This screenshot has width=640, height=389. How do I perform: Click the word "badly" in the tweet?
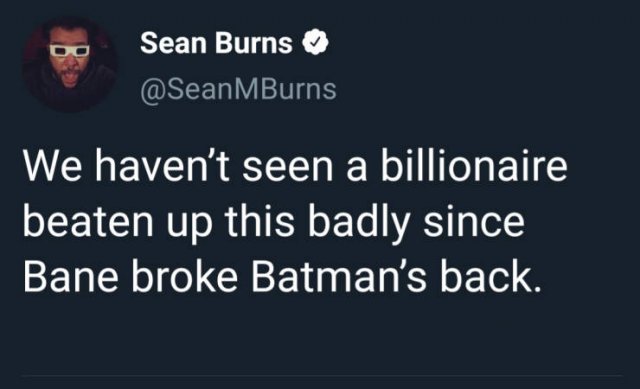(359, 225)
